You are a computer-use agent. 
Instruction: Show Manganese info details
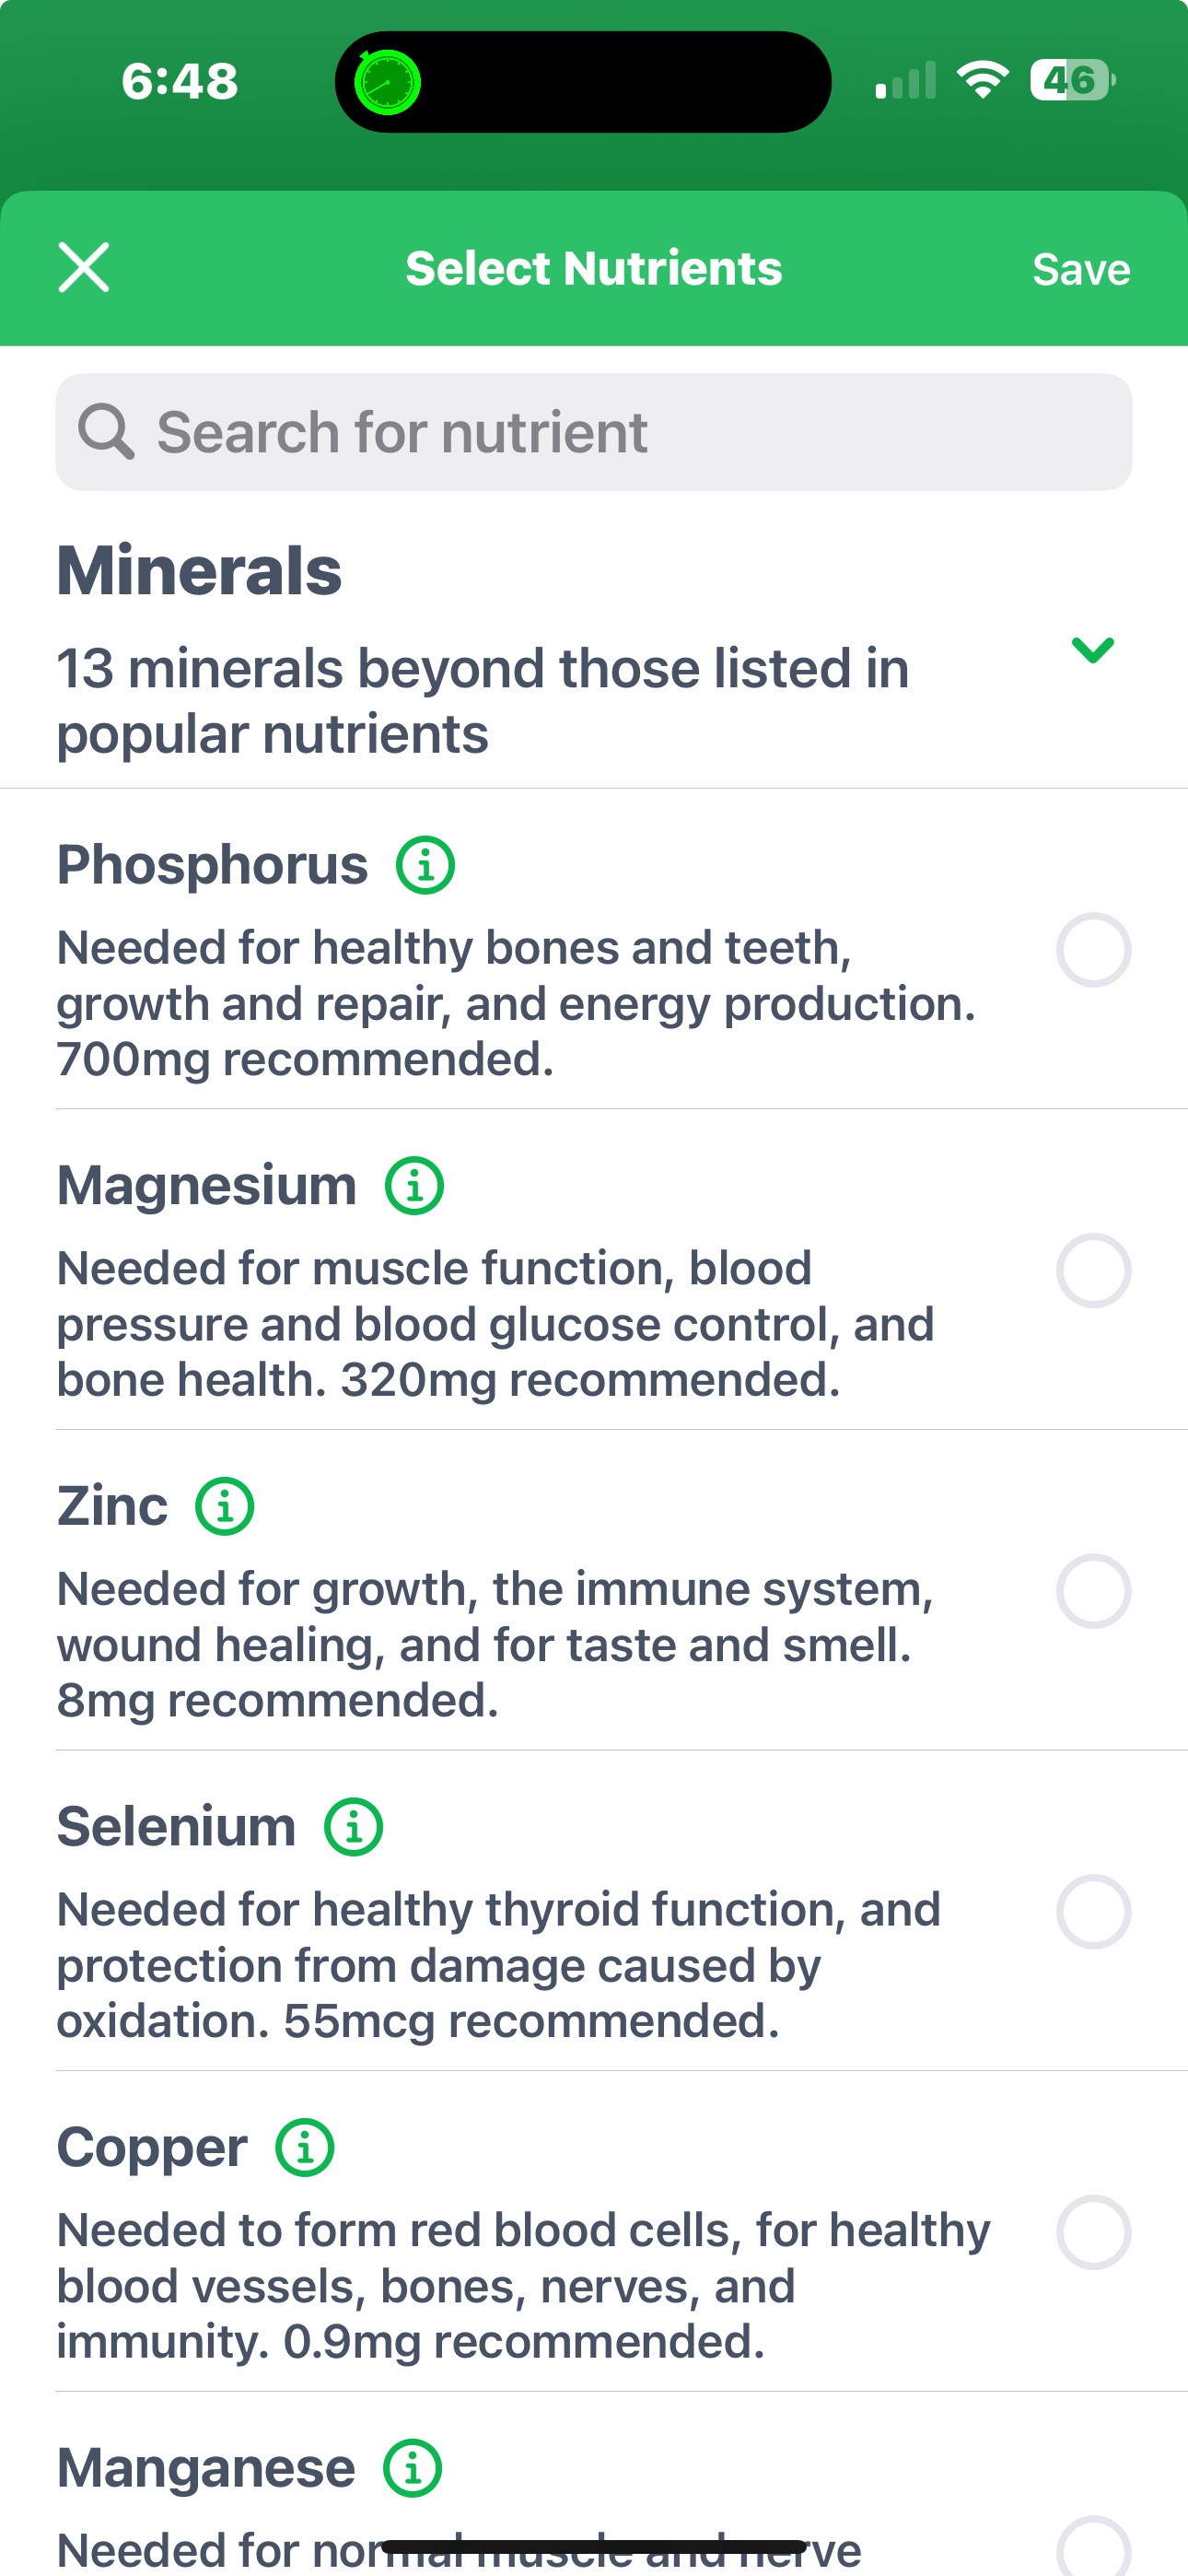pyautogui.click(x=413, y=2468)
